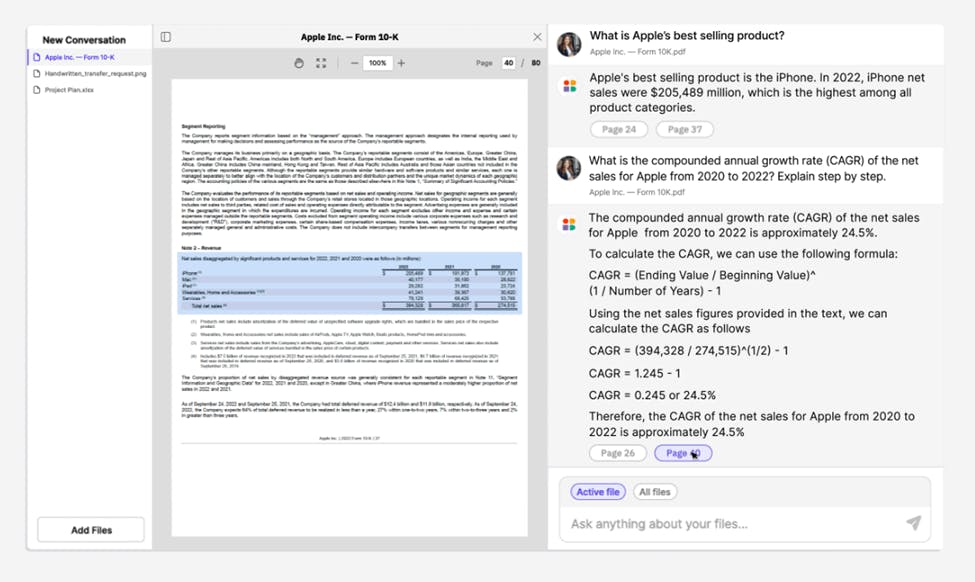
Task: Click the file icon beside Project Plan.xlsx
Action: 37,90
